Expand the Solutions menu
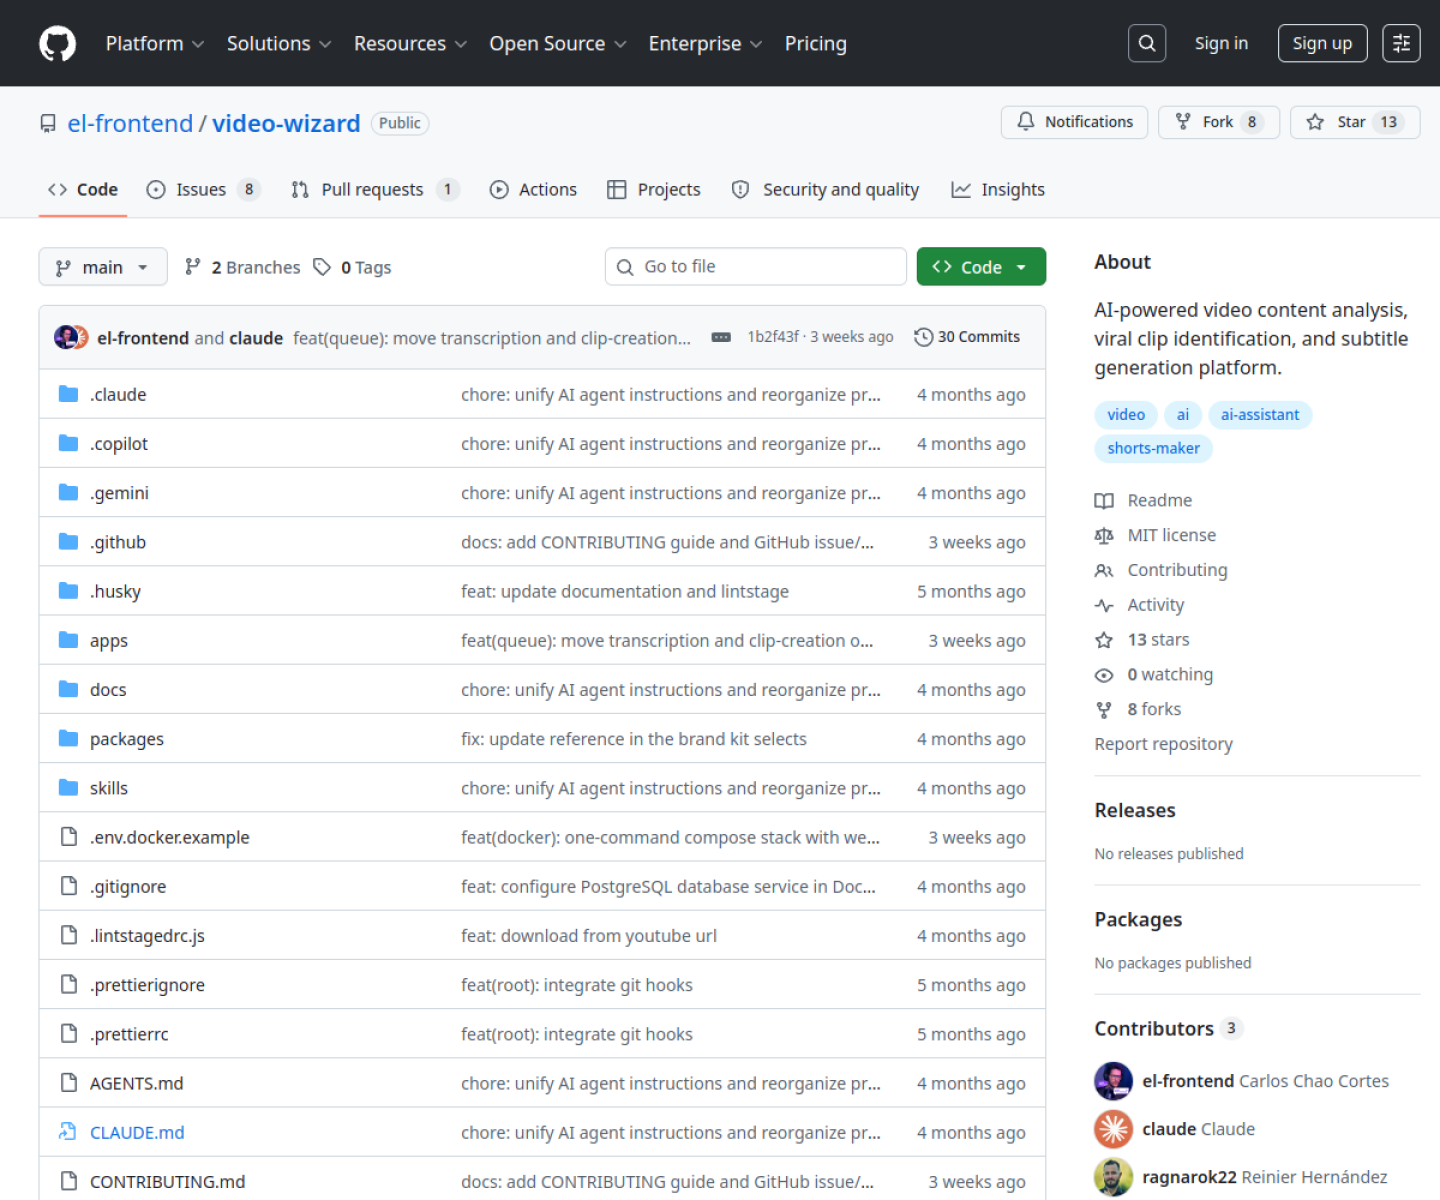 point(279,44)
